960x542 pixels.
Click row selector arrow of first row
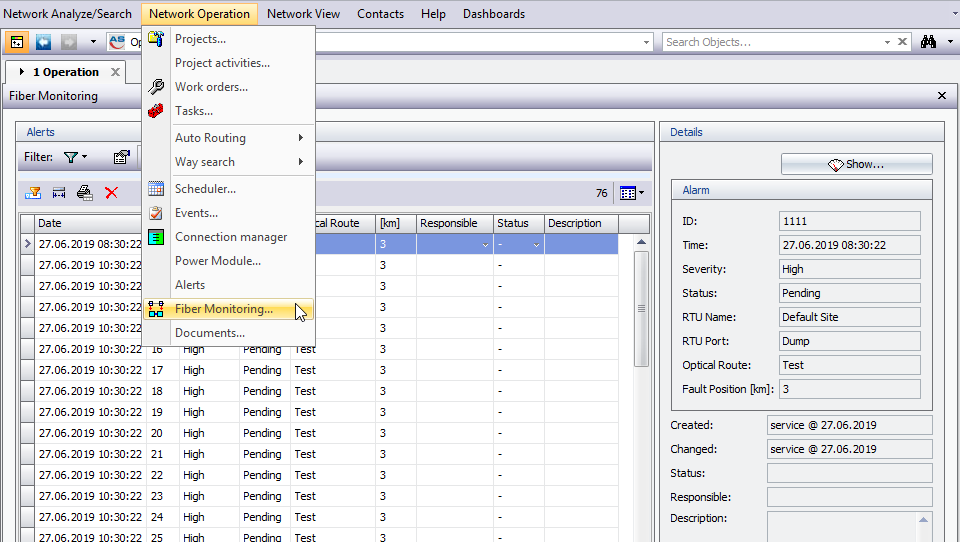(27, 244)
